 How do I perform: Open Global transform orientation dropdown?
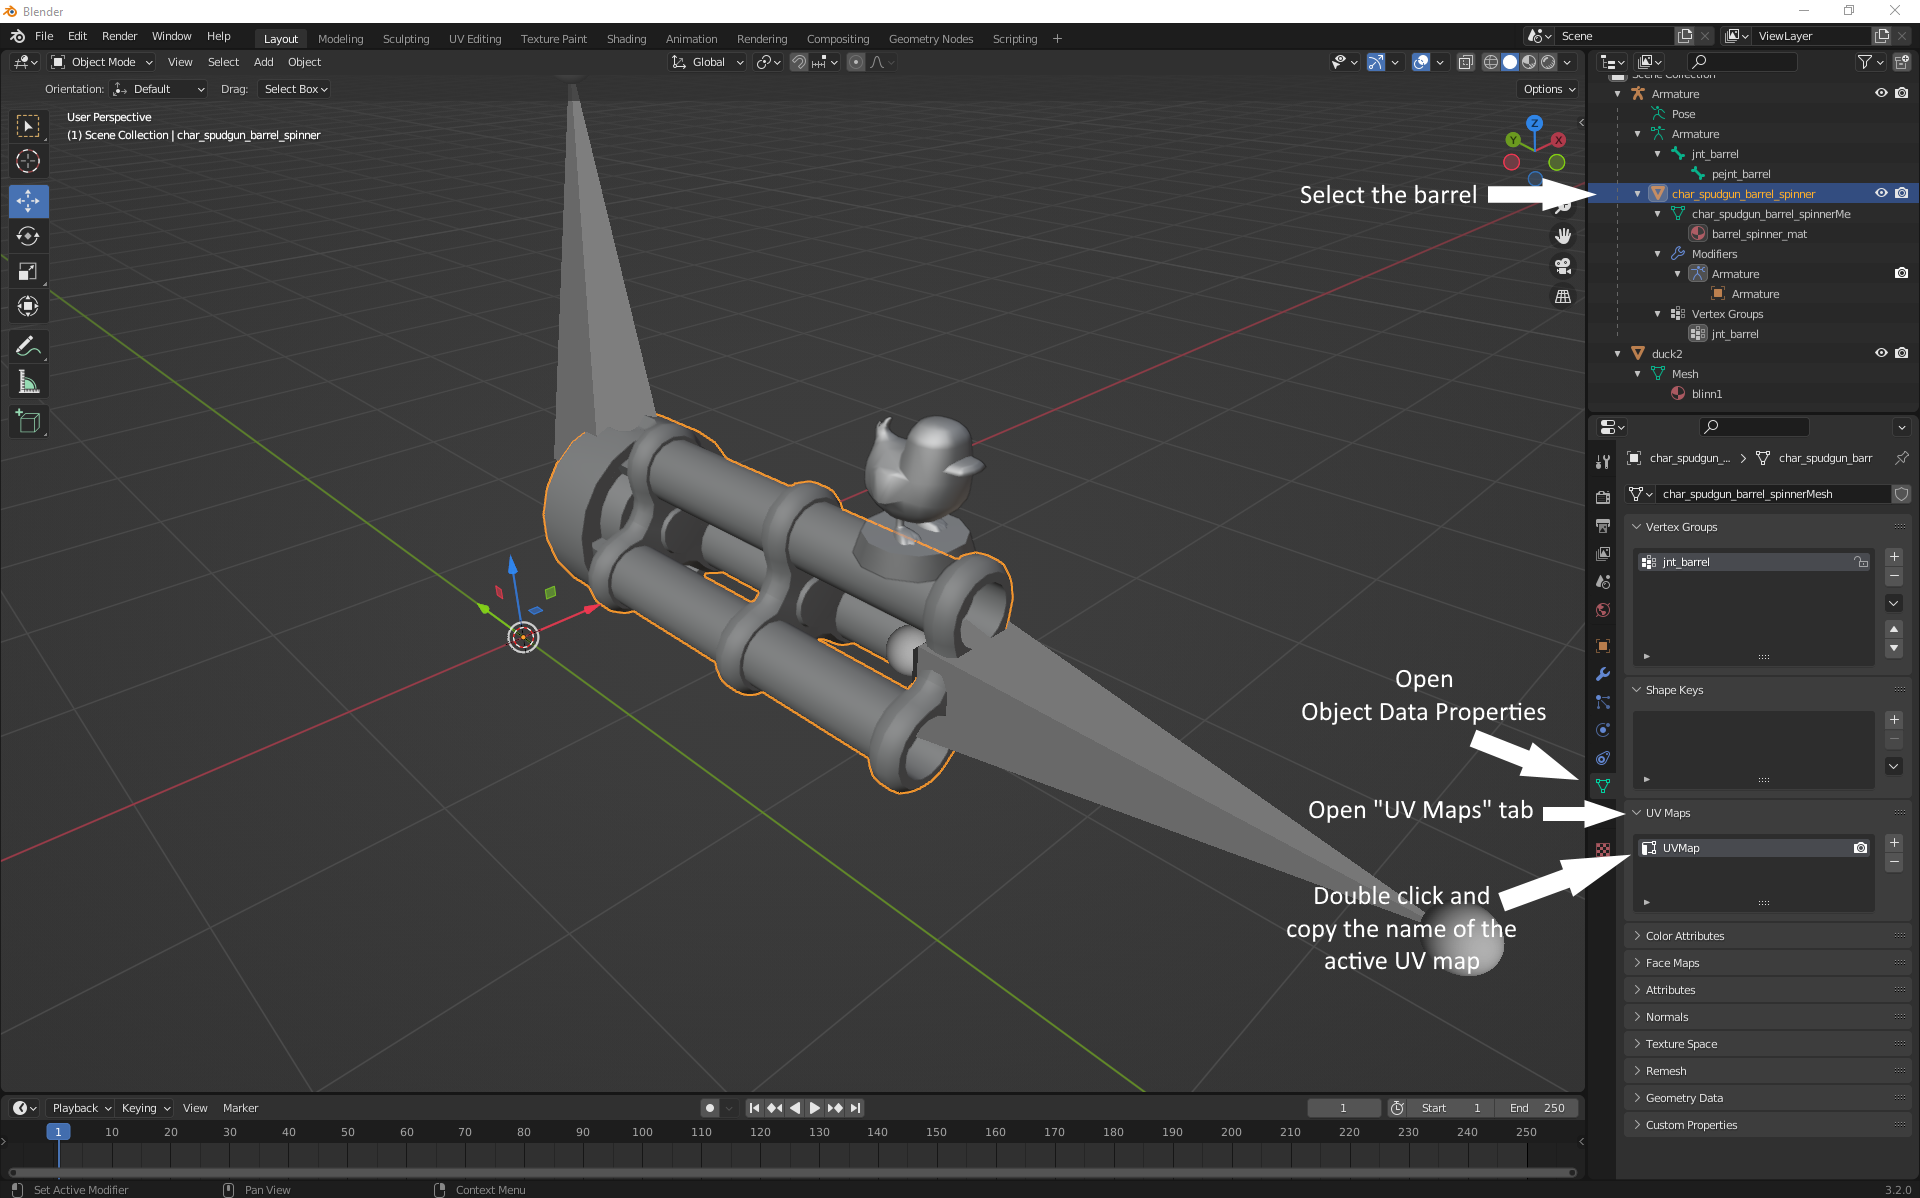pyautogui.click(x=708, y=62)
